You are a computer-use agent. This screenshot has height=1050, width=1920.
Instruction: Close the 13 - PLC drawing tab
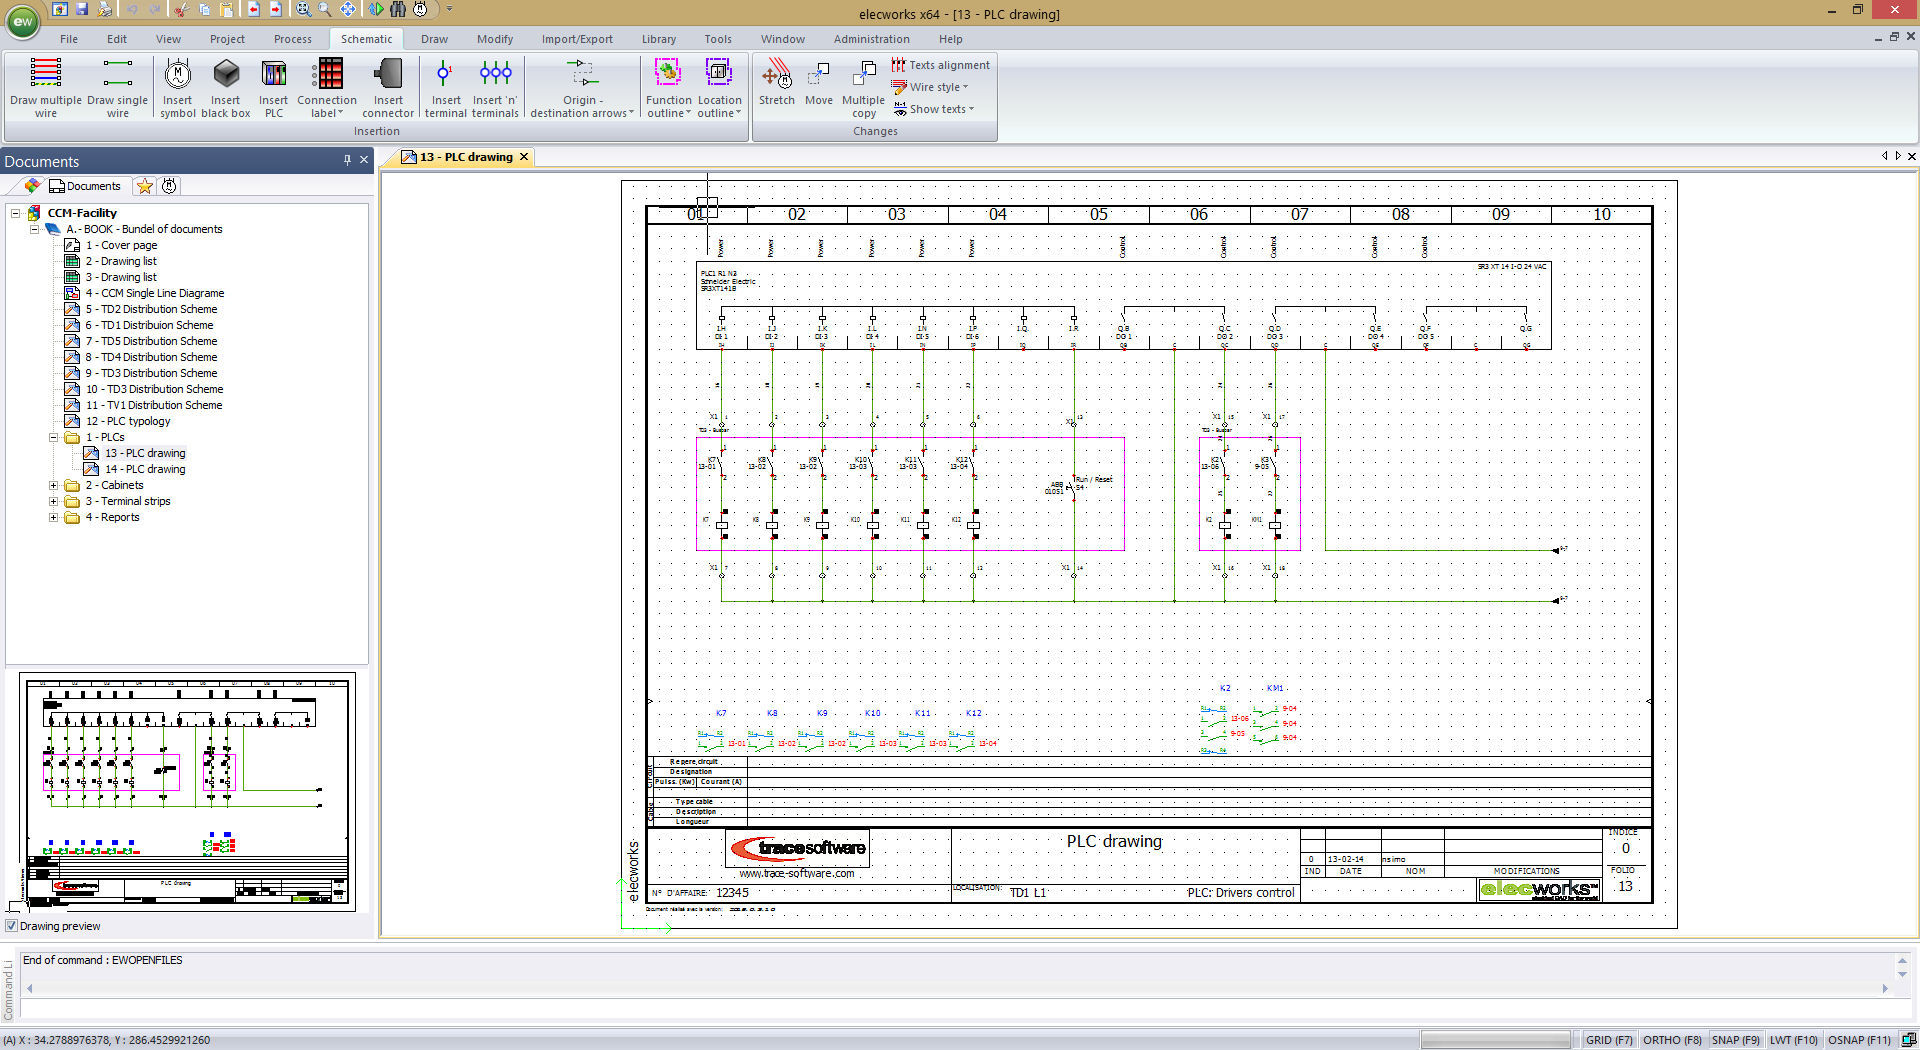click(523, 157)
